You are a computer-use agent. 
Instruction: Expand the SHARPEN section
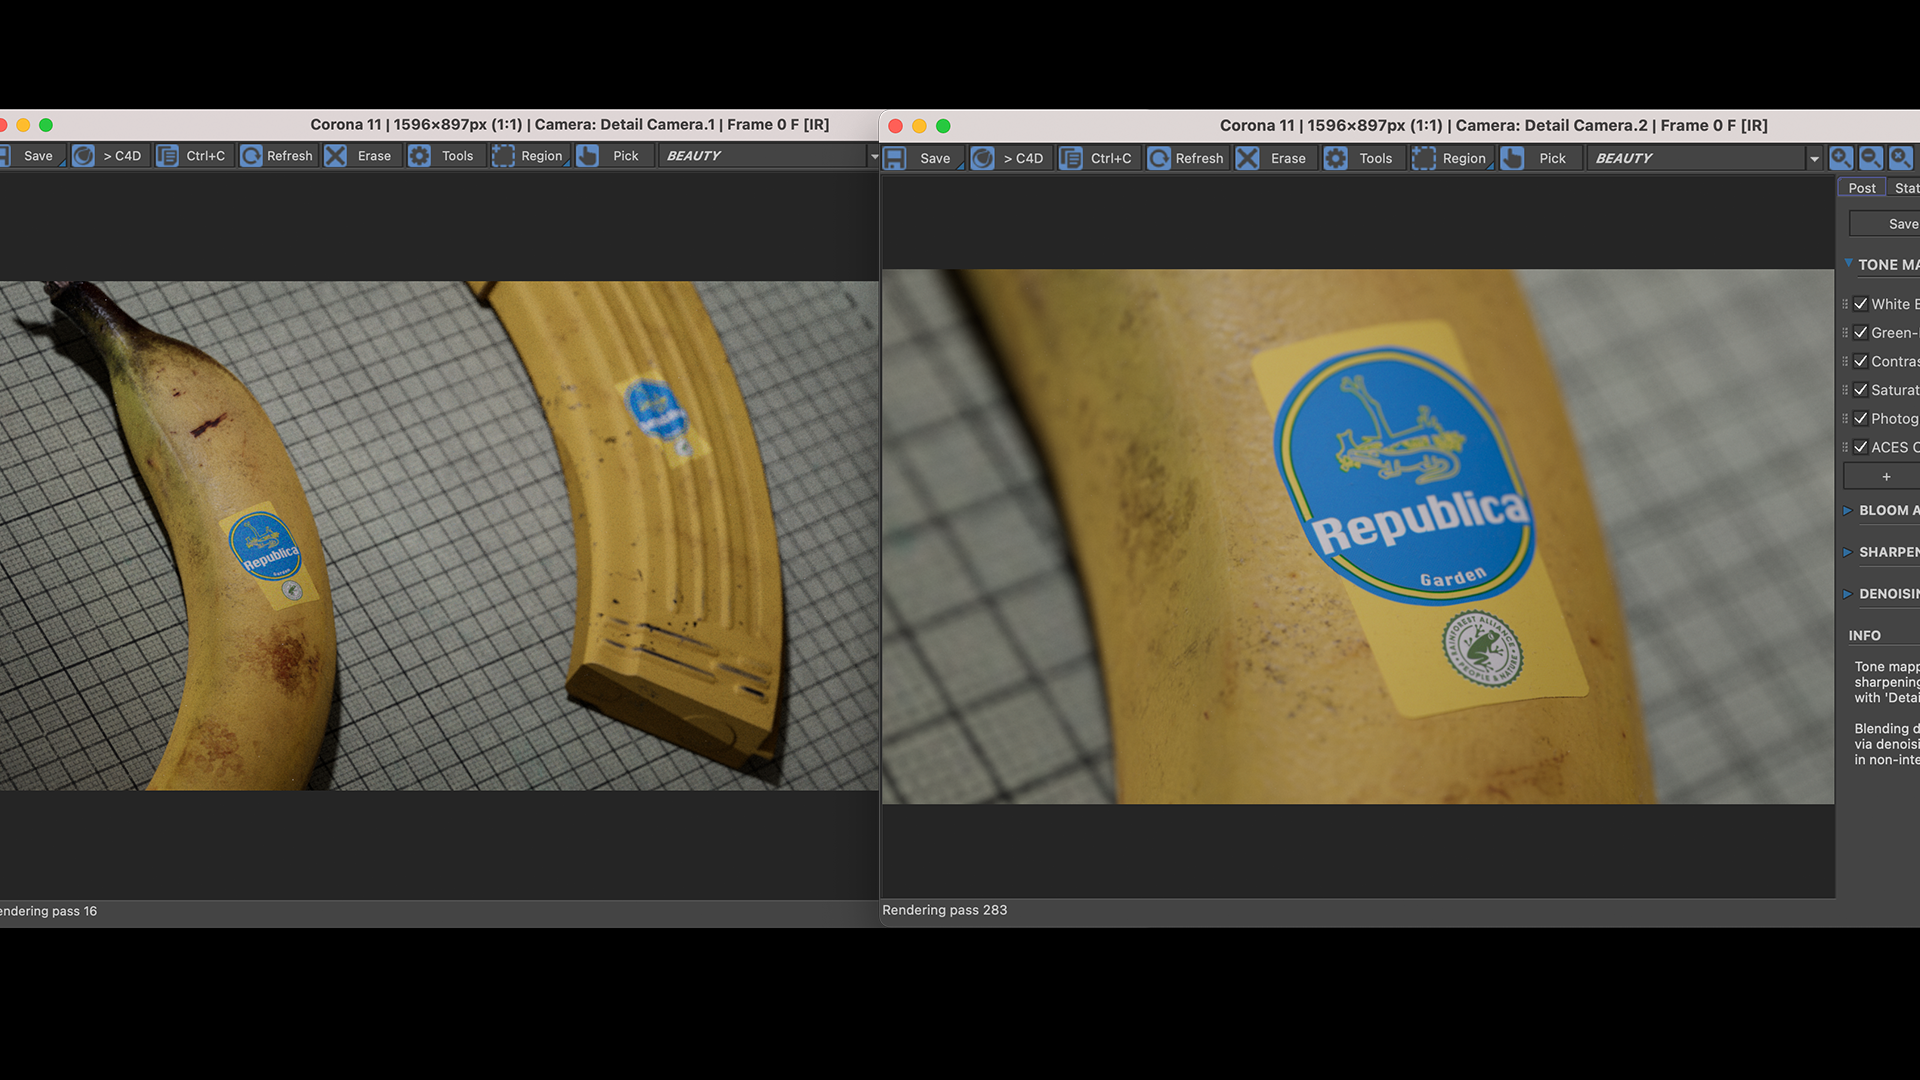coord(1848,552)
